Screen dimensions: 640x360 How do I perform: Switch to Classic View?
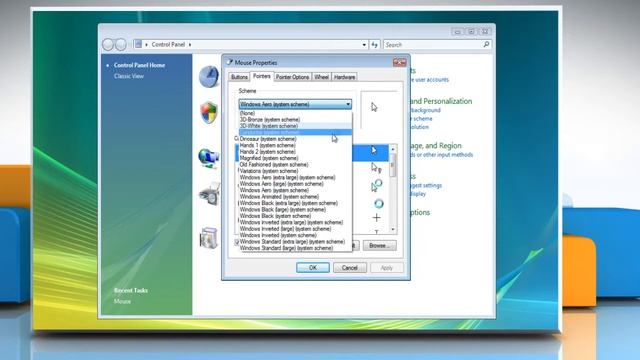coord(129,76)
